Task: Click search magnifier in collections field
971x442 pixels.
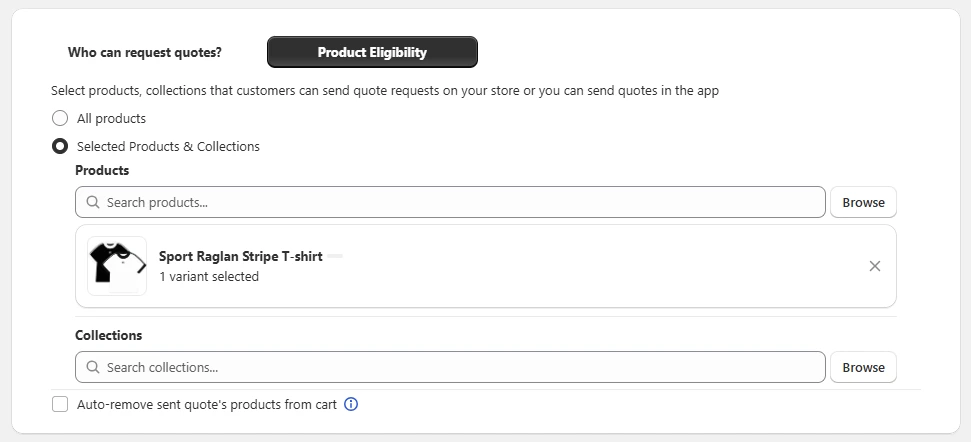Action: (93, 368)
